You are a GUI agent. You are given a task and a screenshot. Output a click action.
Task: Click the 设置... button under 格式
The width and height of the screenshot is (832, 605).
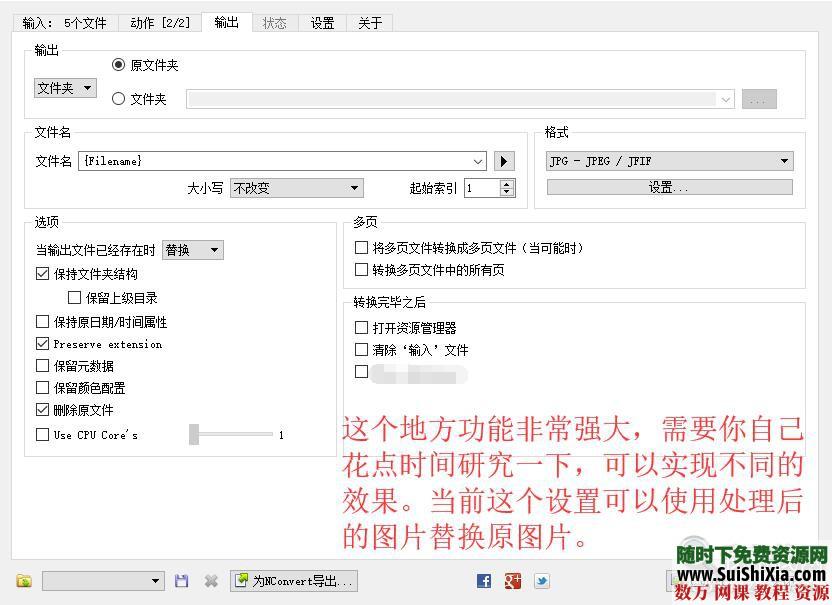667,188
